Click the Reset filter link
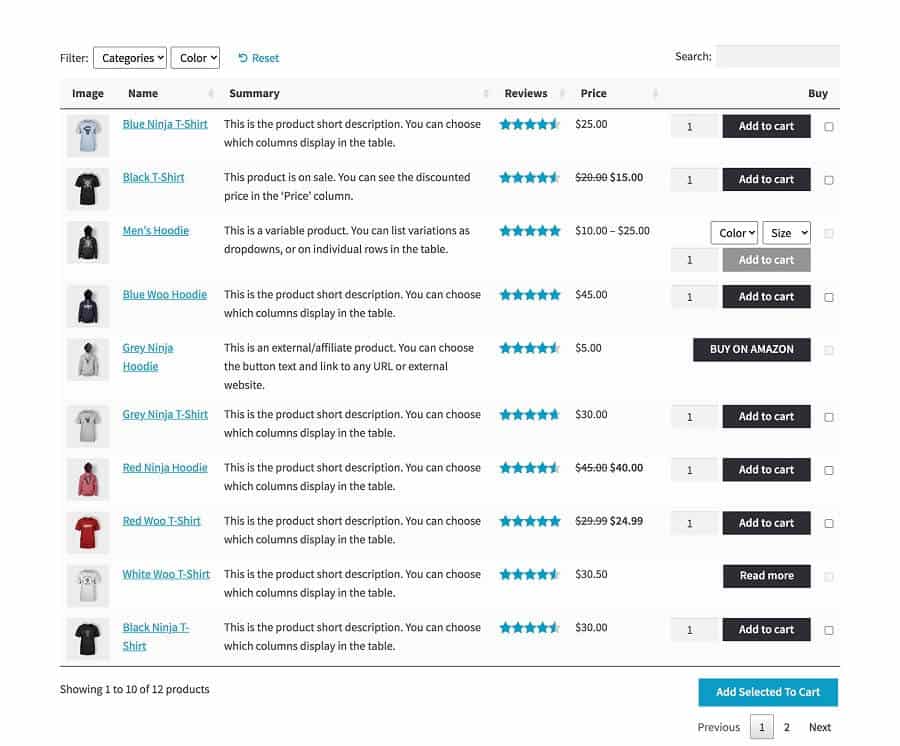Screen dimensions: 900x746 click(259, 58)
